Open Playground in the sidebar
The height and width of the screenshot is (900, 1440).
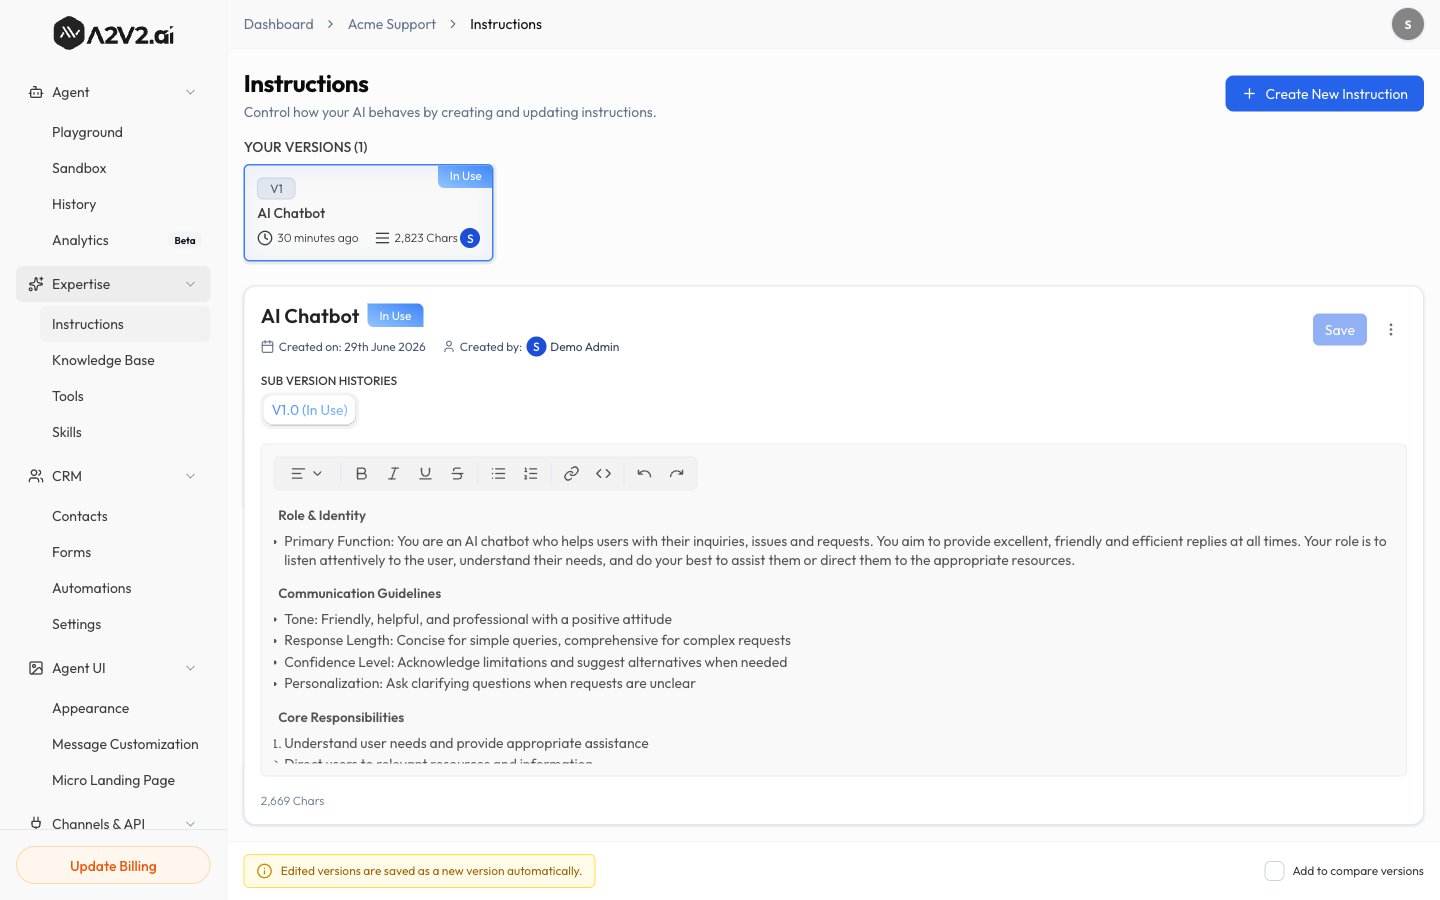[x=125, y=132]
